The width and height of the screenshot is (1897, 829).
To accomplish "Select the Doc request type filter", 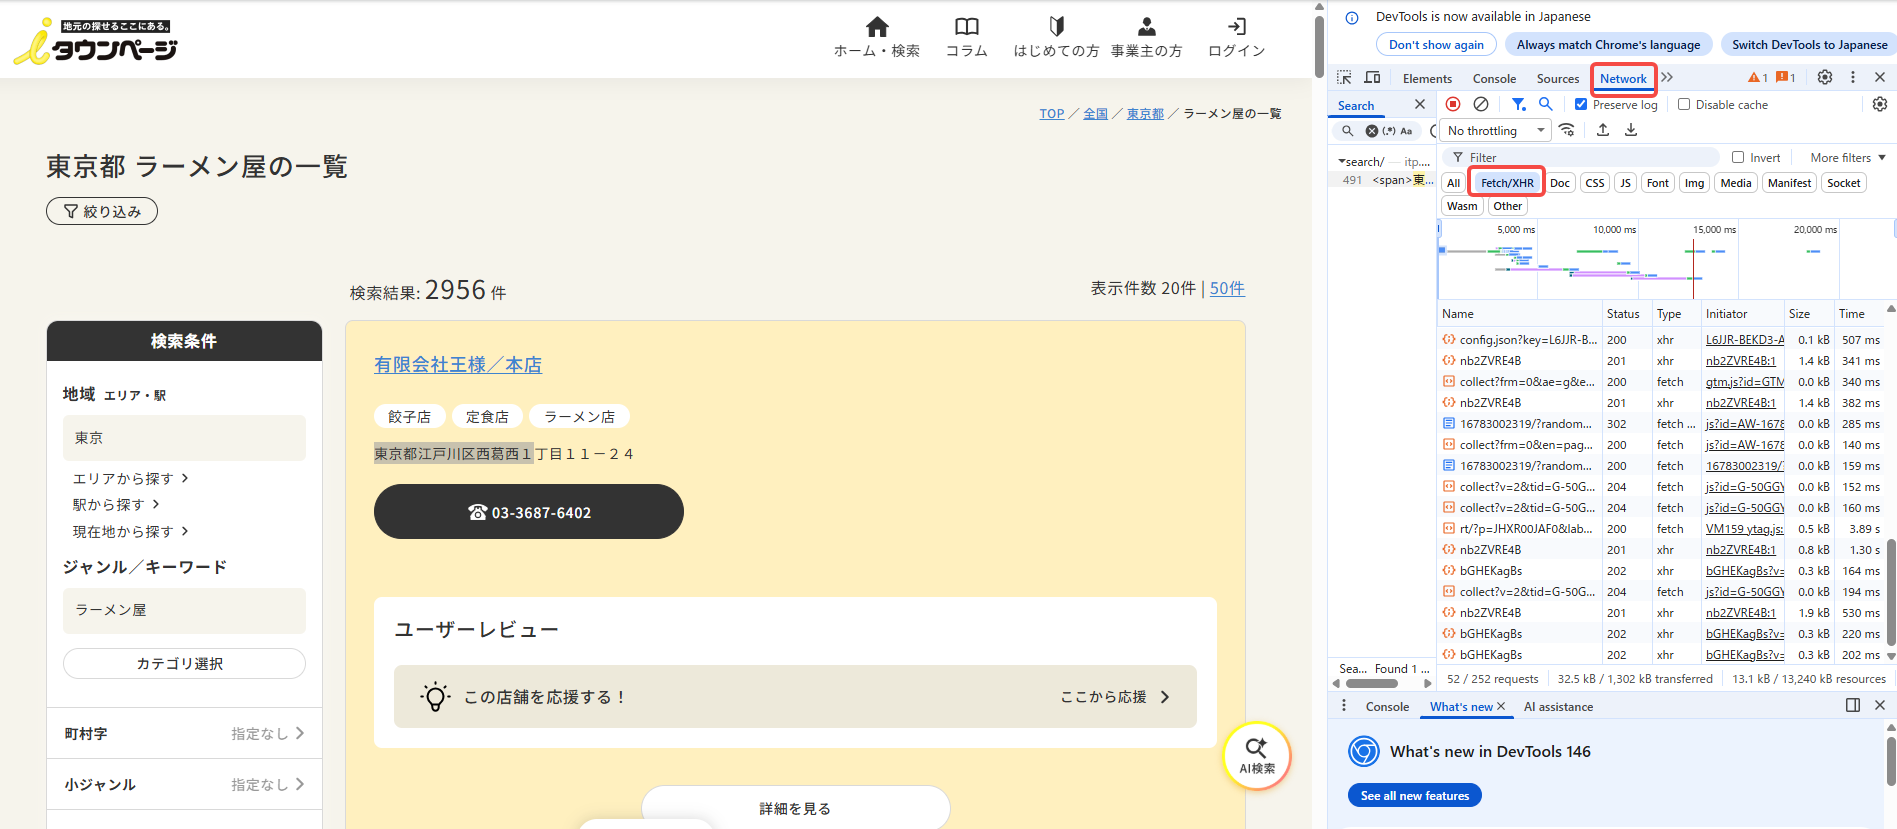I will [1559, 183].
